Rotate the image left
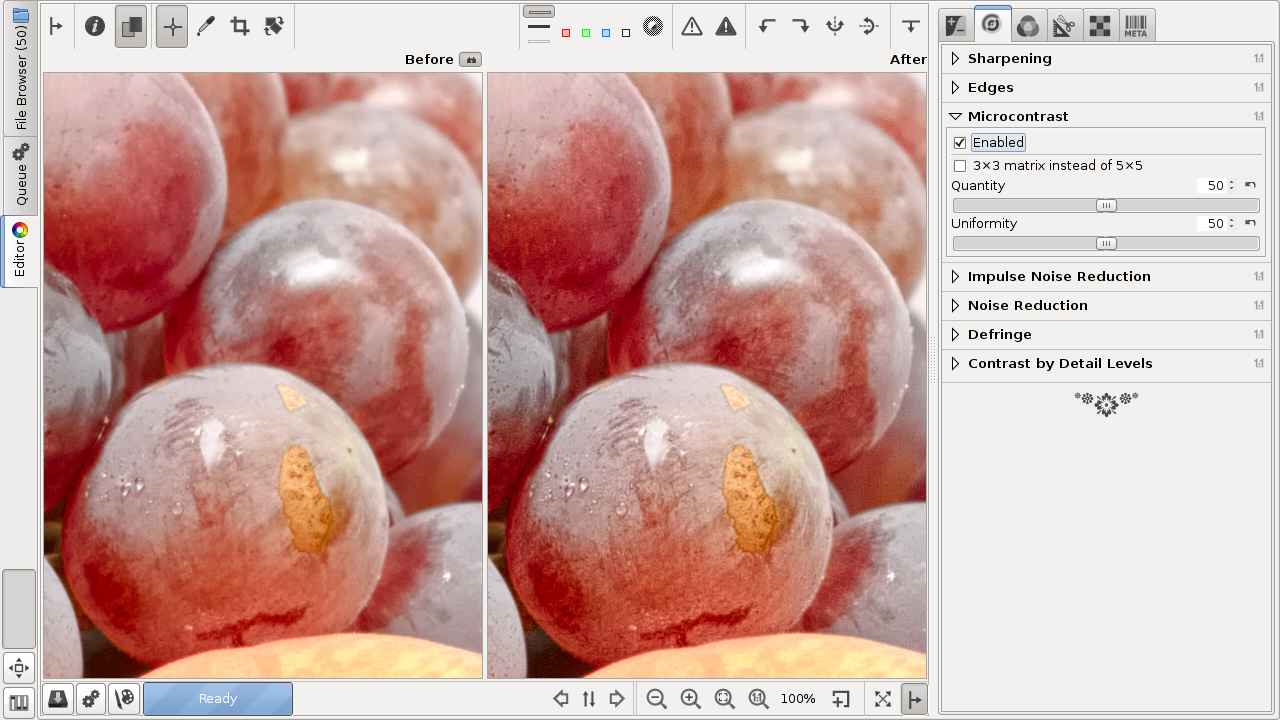 (767, 27)
